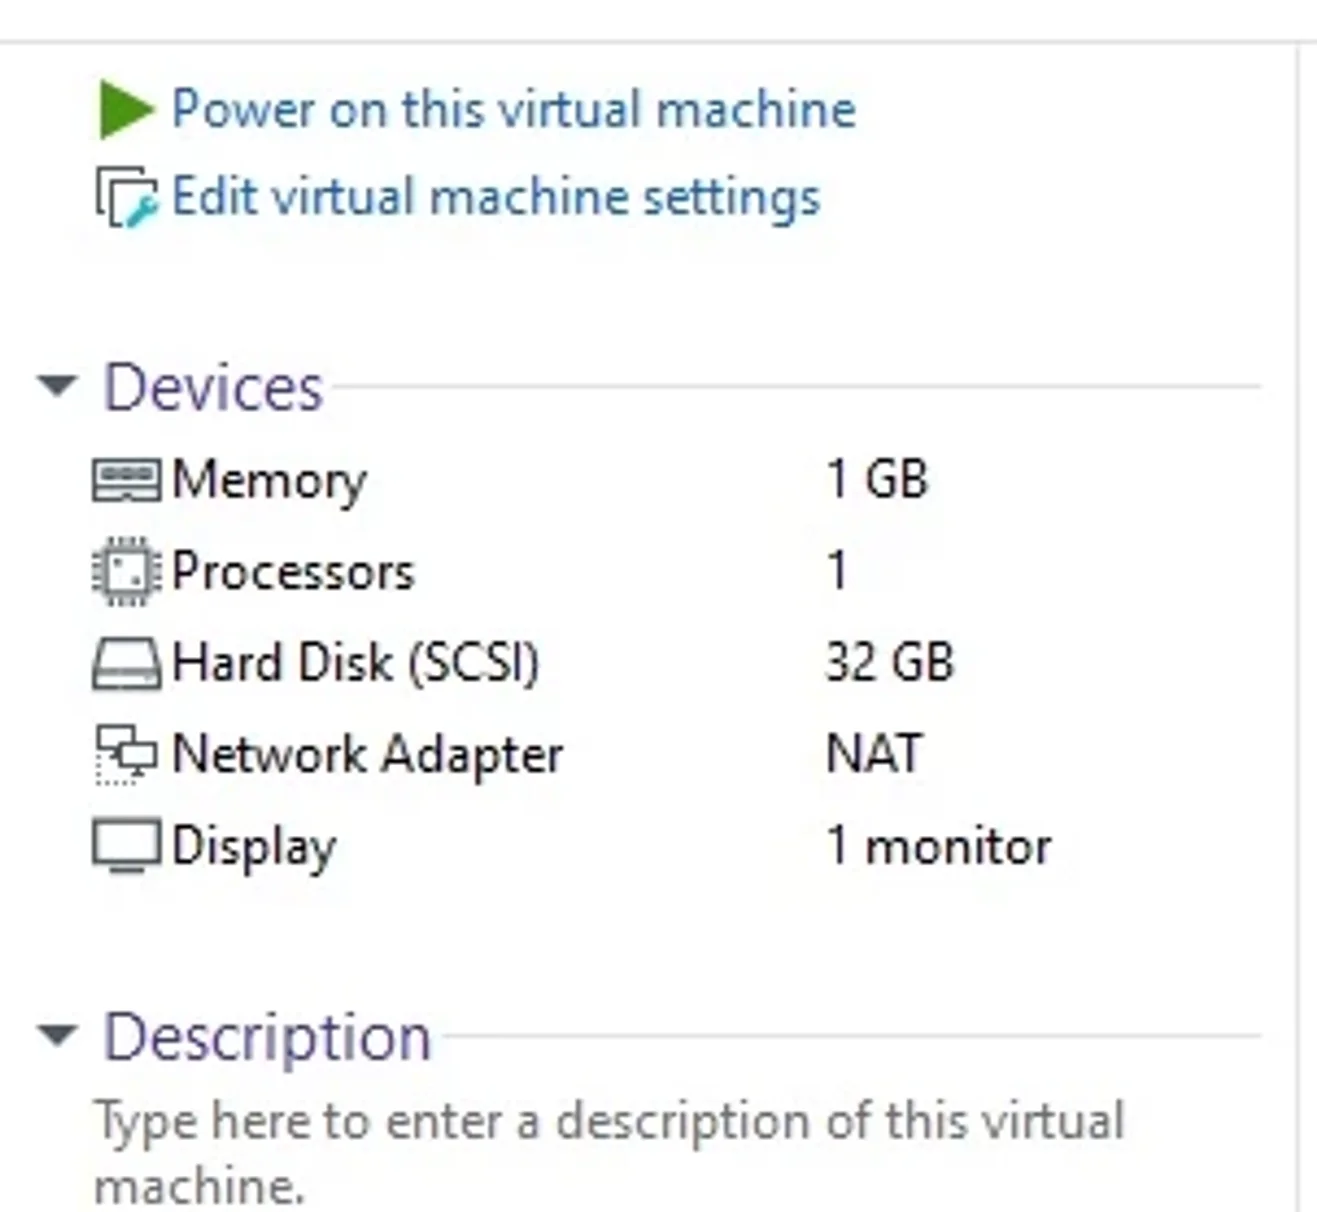Screen dimensions: 1317x1212
Task: Click the description text input area
Action: pyautogui.click(x=610, y=1152)
